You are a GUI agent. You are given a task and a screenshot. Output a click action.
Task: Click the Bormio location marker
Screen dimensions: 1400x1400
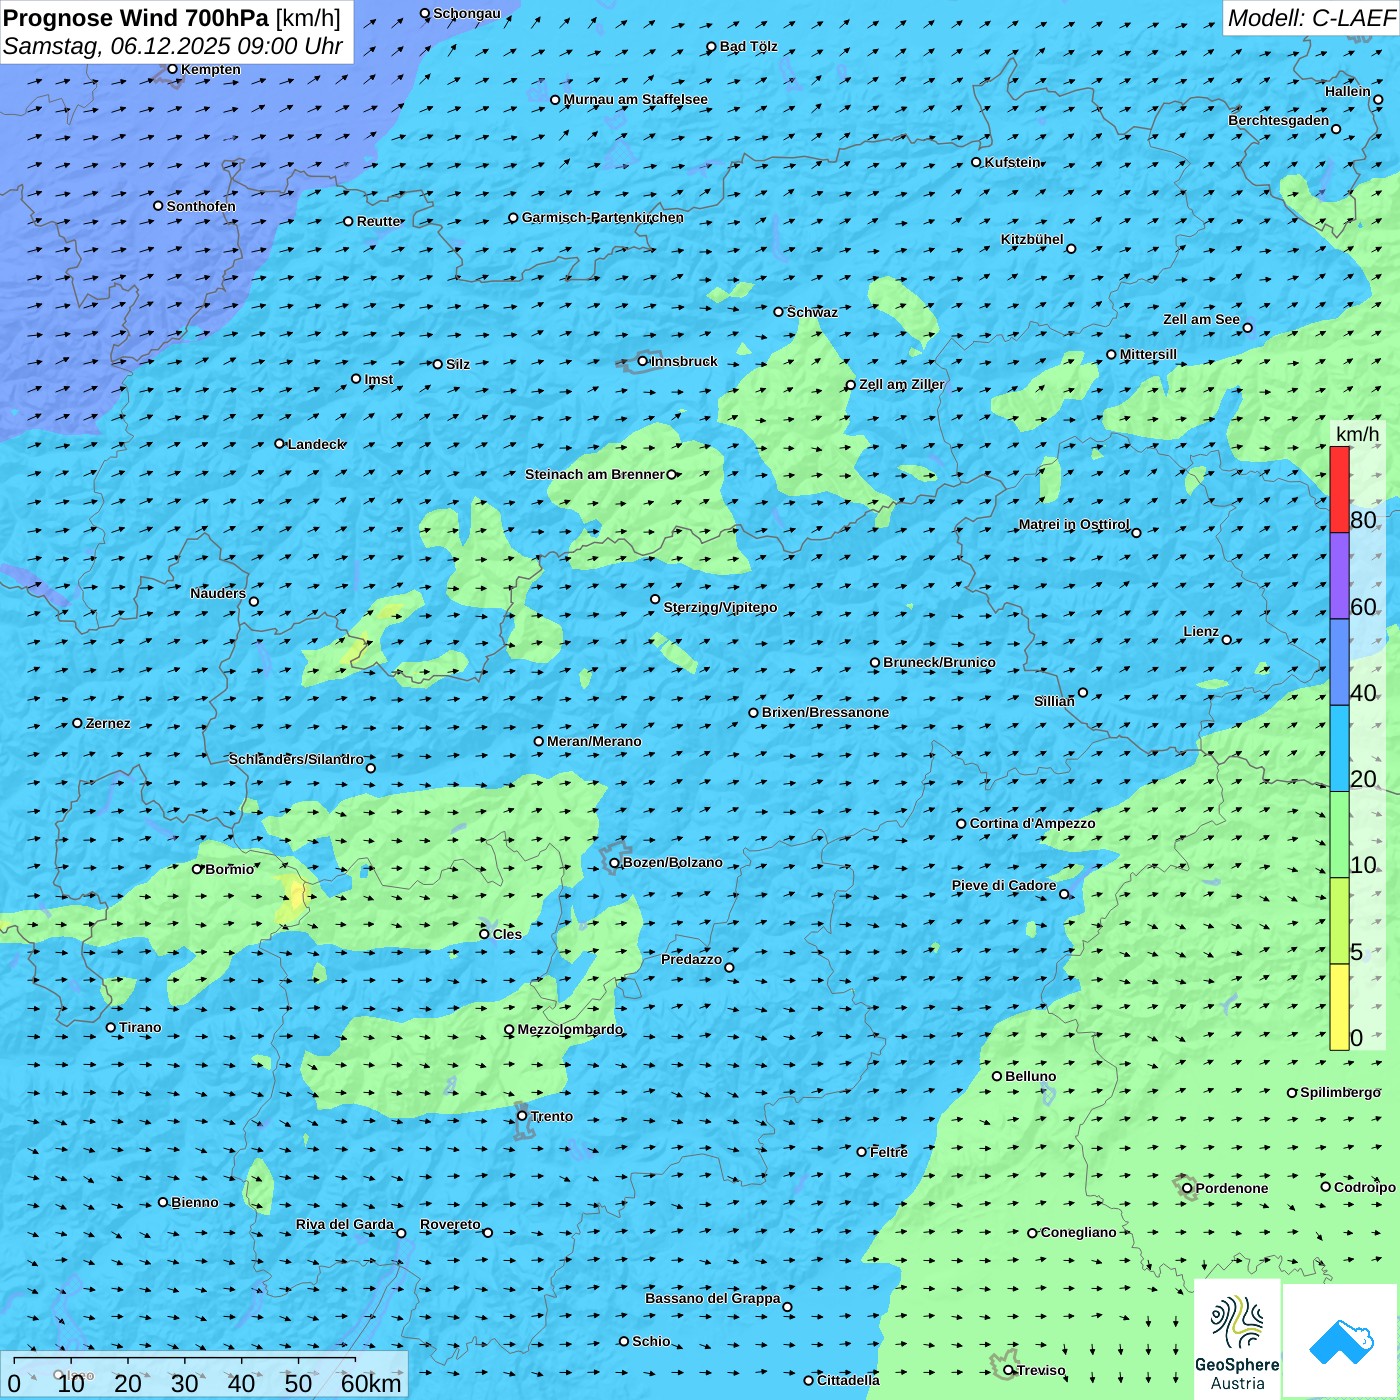pos(197,869)
